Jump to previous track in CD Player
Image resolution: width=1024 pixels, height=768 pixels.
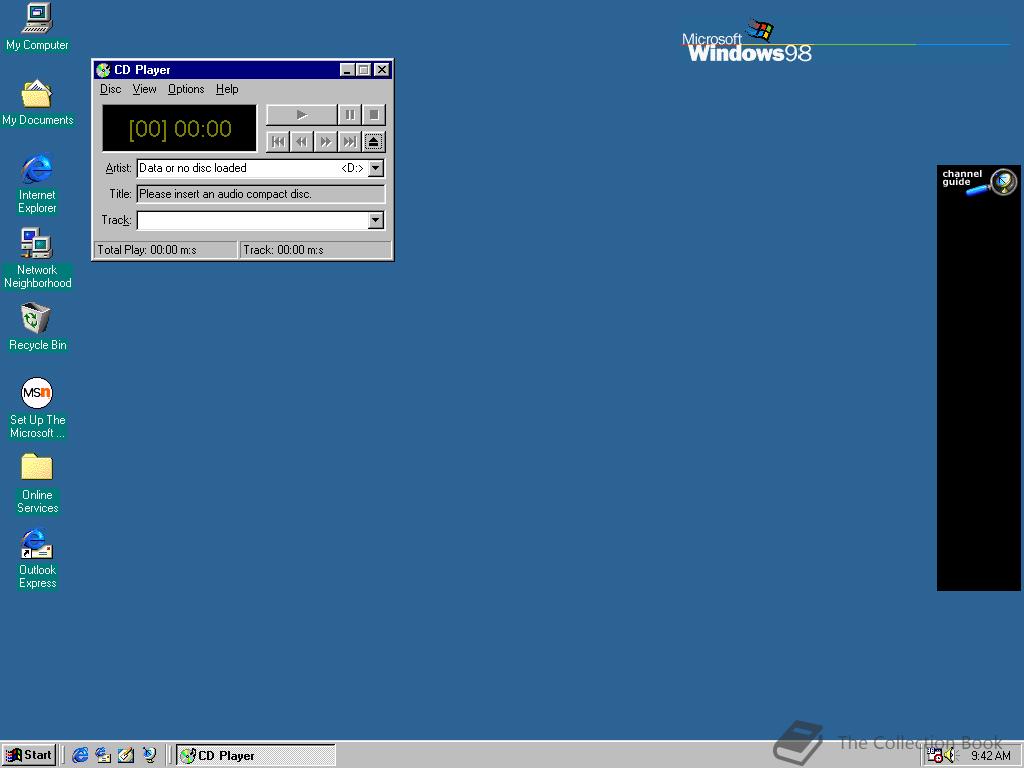(x=278, y=142)
